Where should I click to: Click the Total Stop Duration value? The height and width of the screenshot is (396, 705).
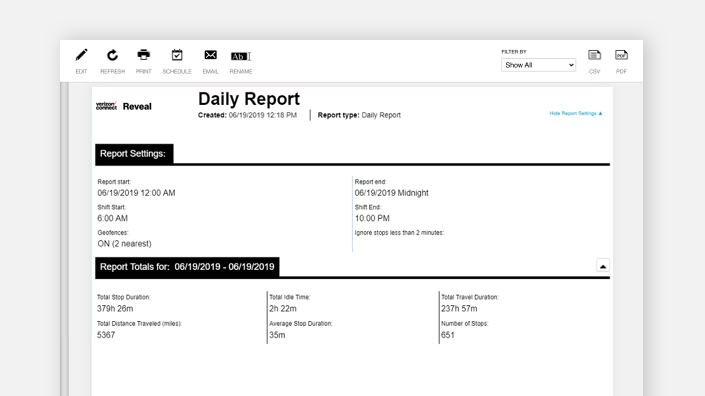[115, 309]
